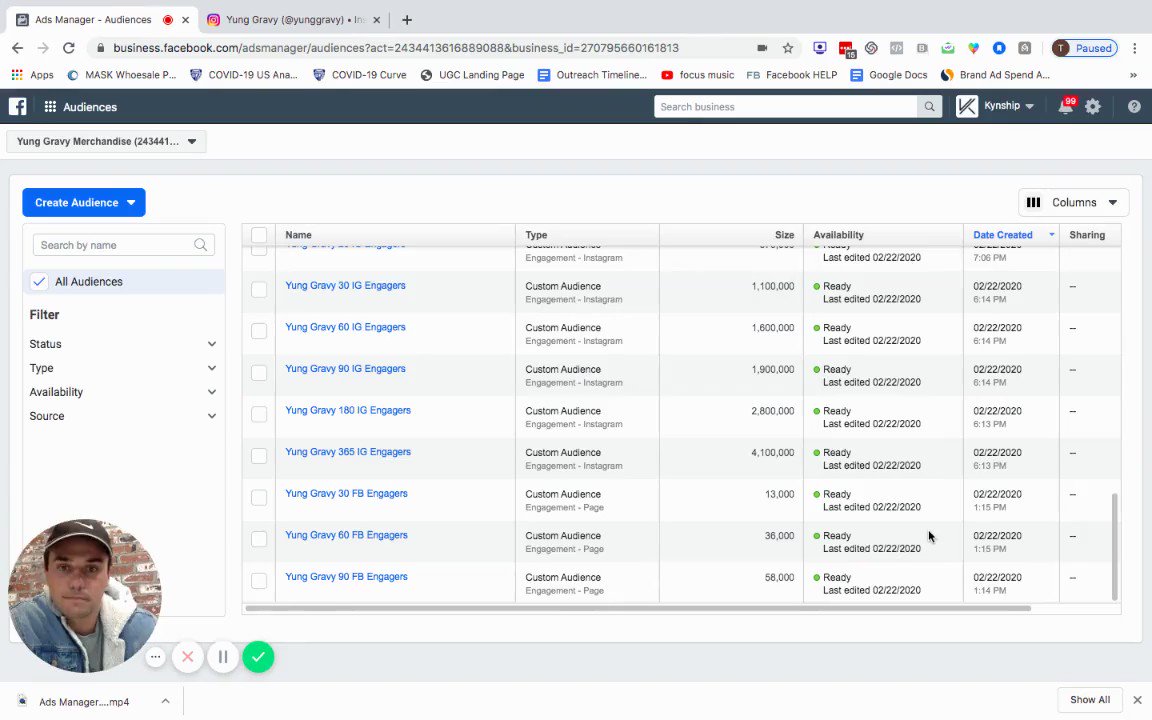This screenshot has height=720, width=1152.
Task: Open the Audiences app grid menu icon
Action: pyautogui.click(x=50, y=107)
